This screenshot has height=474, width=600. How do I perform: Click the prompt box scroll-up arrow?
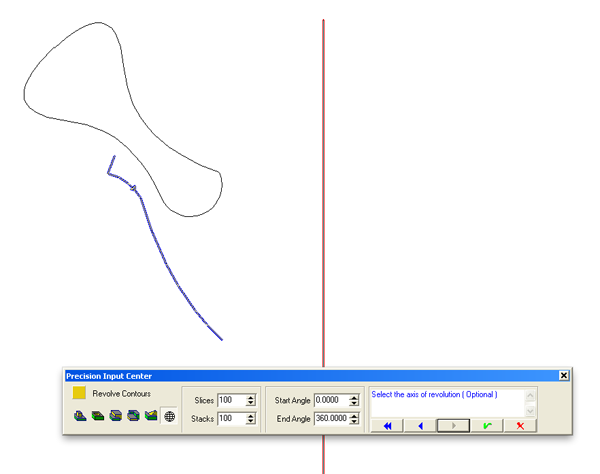530,395
